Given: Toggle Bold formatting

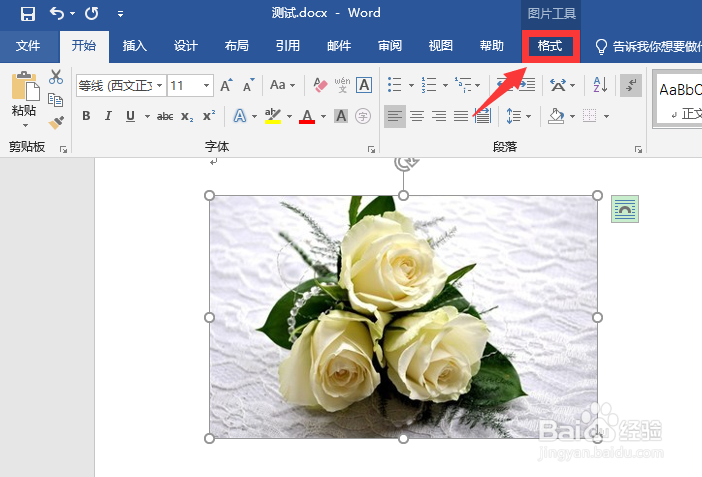Looking at the screenshot, I should pyautogui.click(x=86, y=116).
